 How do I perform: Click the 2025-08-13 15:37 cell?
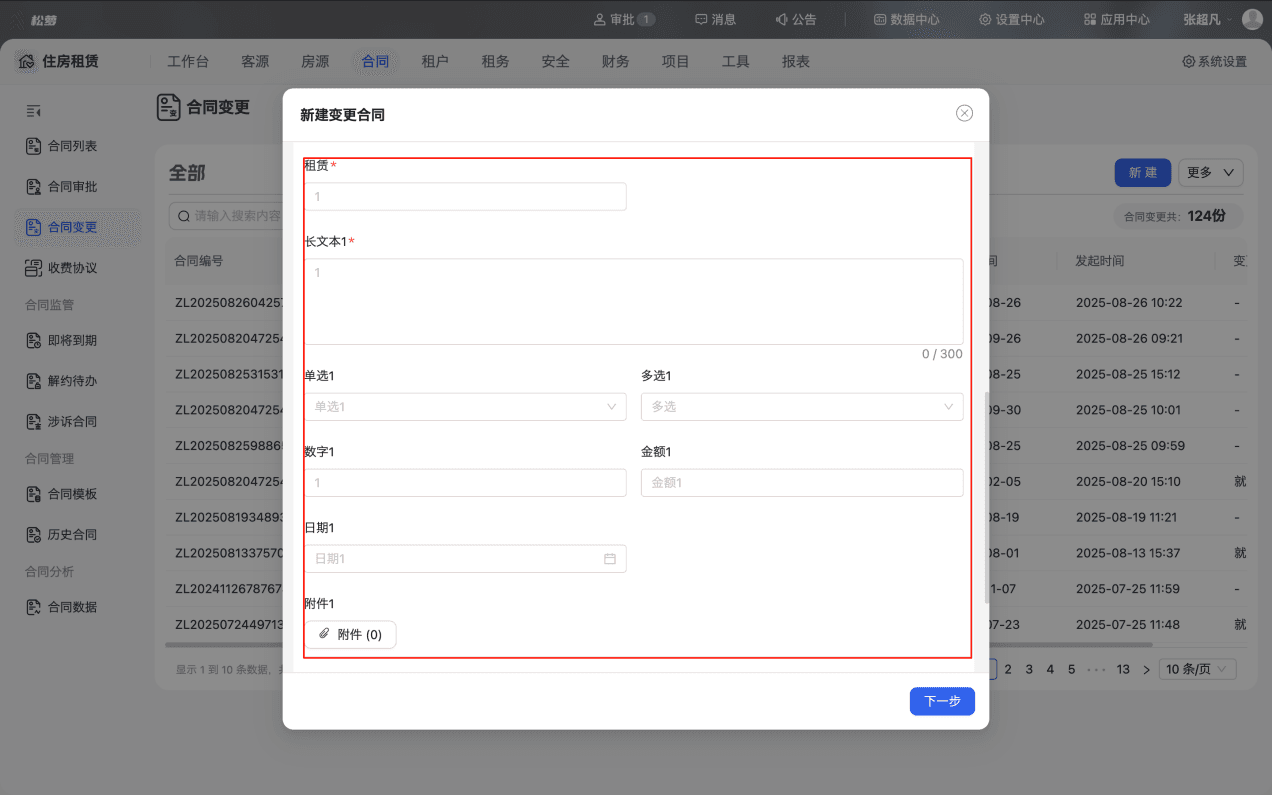1128,553
